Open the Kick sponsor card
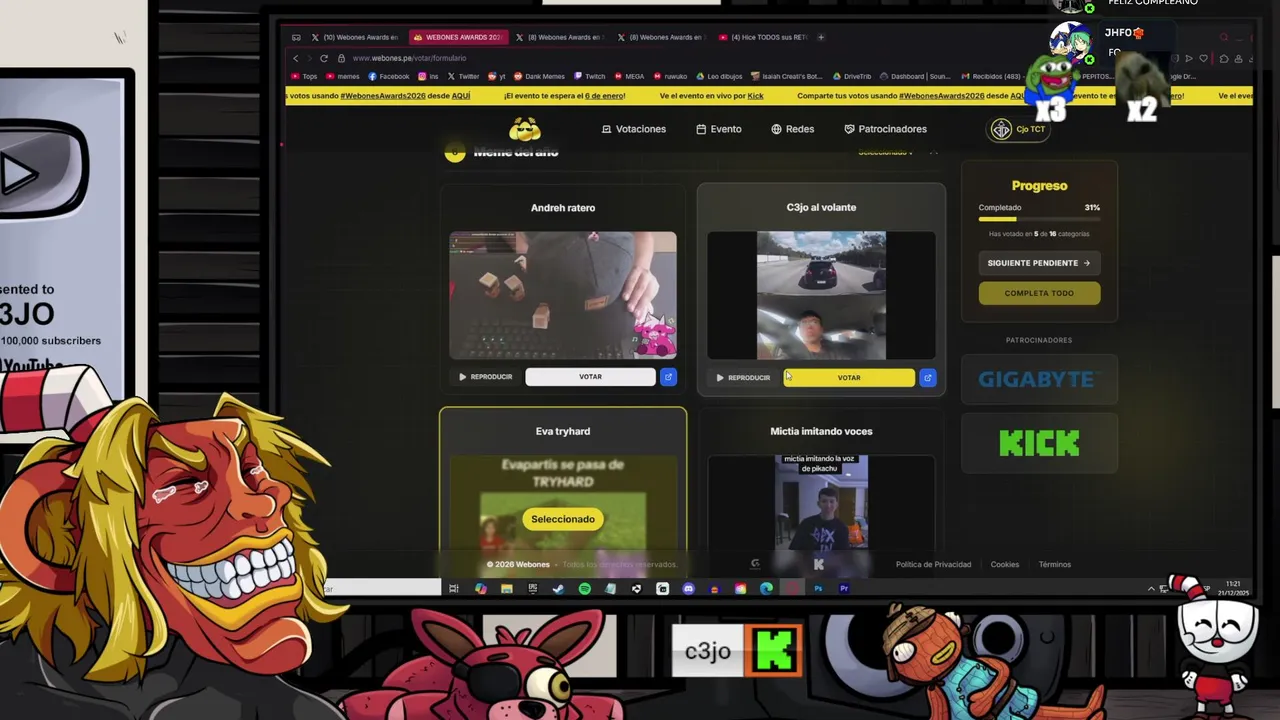 coord(1039,443)
